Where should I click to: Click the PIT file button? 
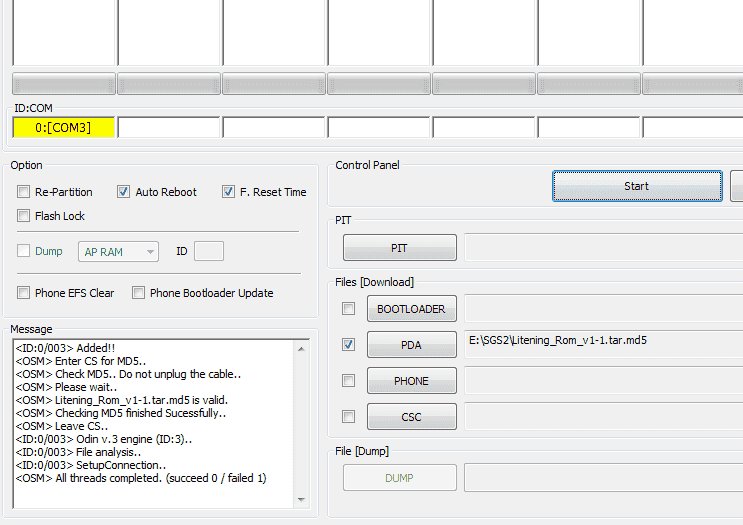[x=399, y=248]
